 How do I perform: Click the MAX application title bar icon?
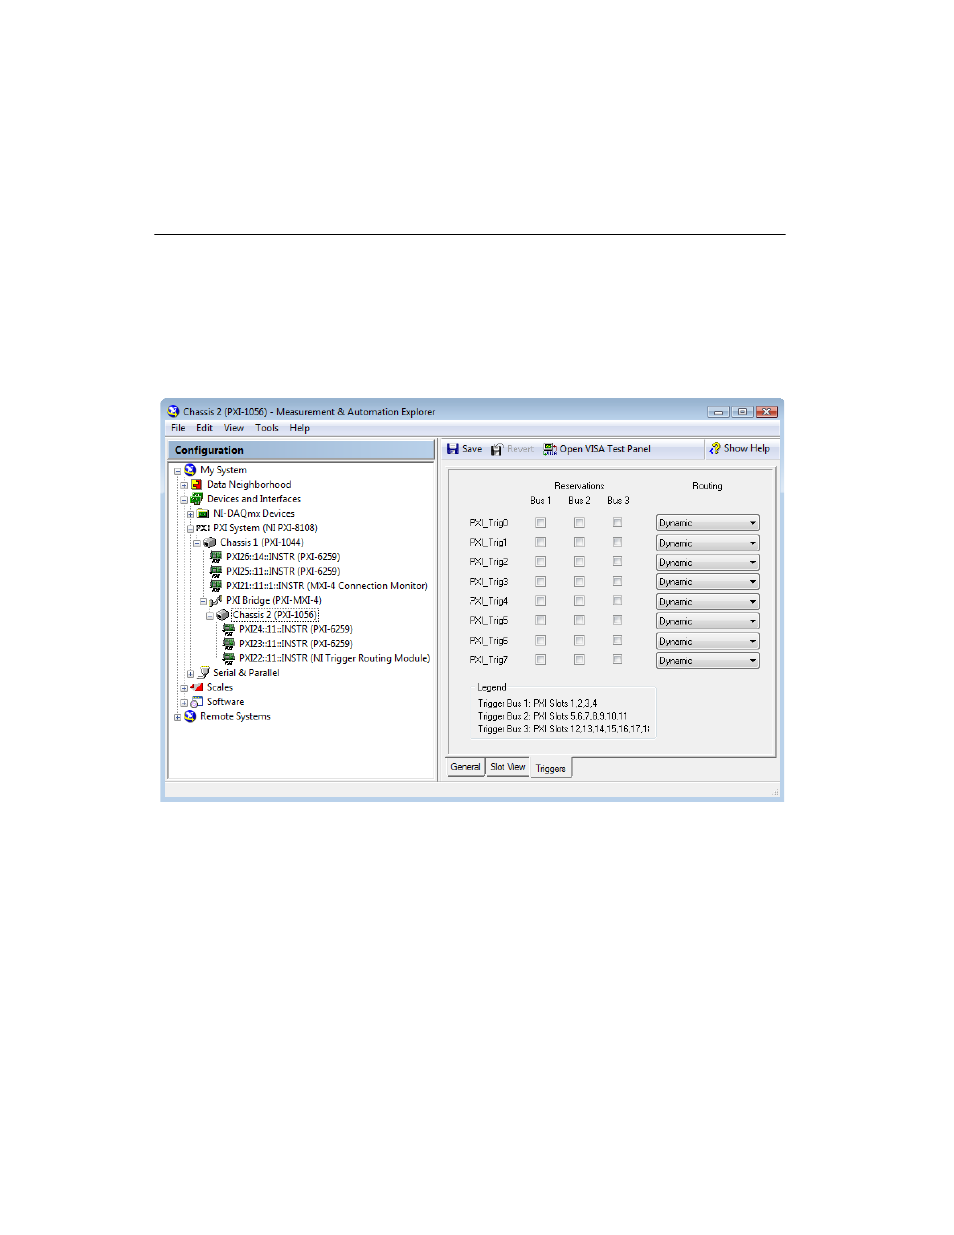tap(173, 411)
